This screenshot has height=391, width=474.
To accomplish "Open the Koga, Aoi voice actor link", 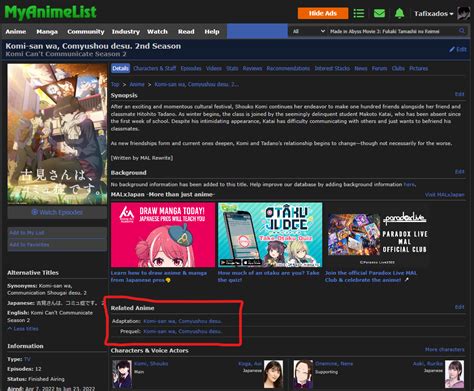I will click(x=250, y=364).
